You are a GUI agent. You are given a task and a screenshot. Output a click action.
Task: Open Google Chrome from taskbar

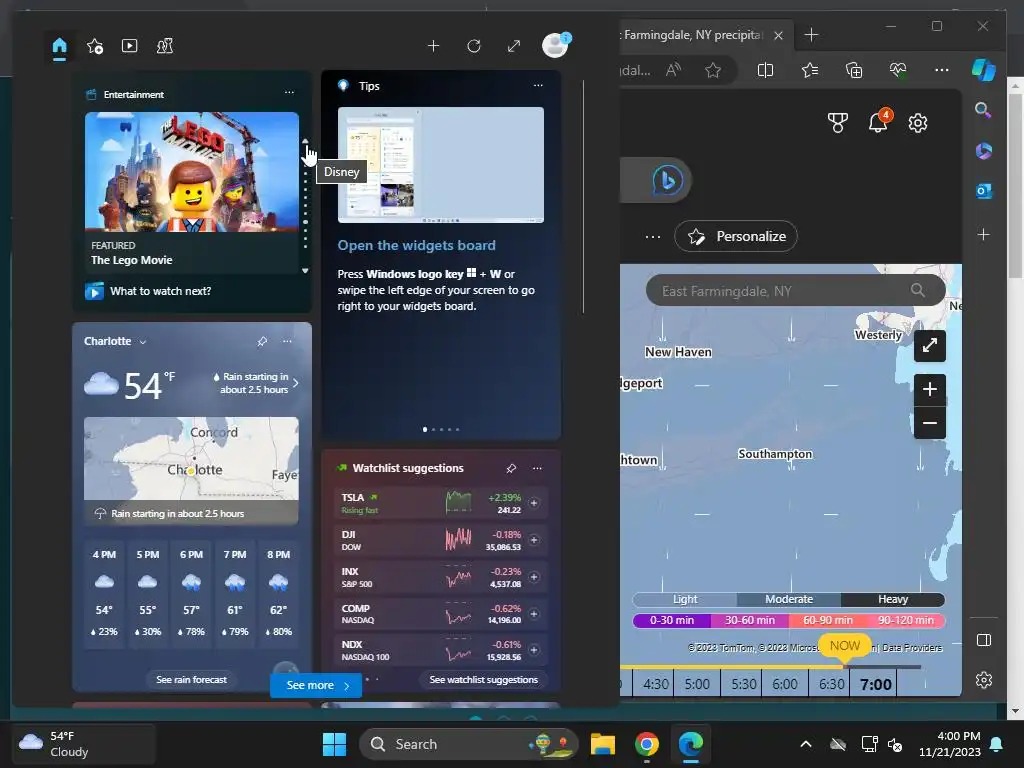click(x=647, y=744)
